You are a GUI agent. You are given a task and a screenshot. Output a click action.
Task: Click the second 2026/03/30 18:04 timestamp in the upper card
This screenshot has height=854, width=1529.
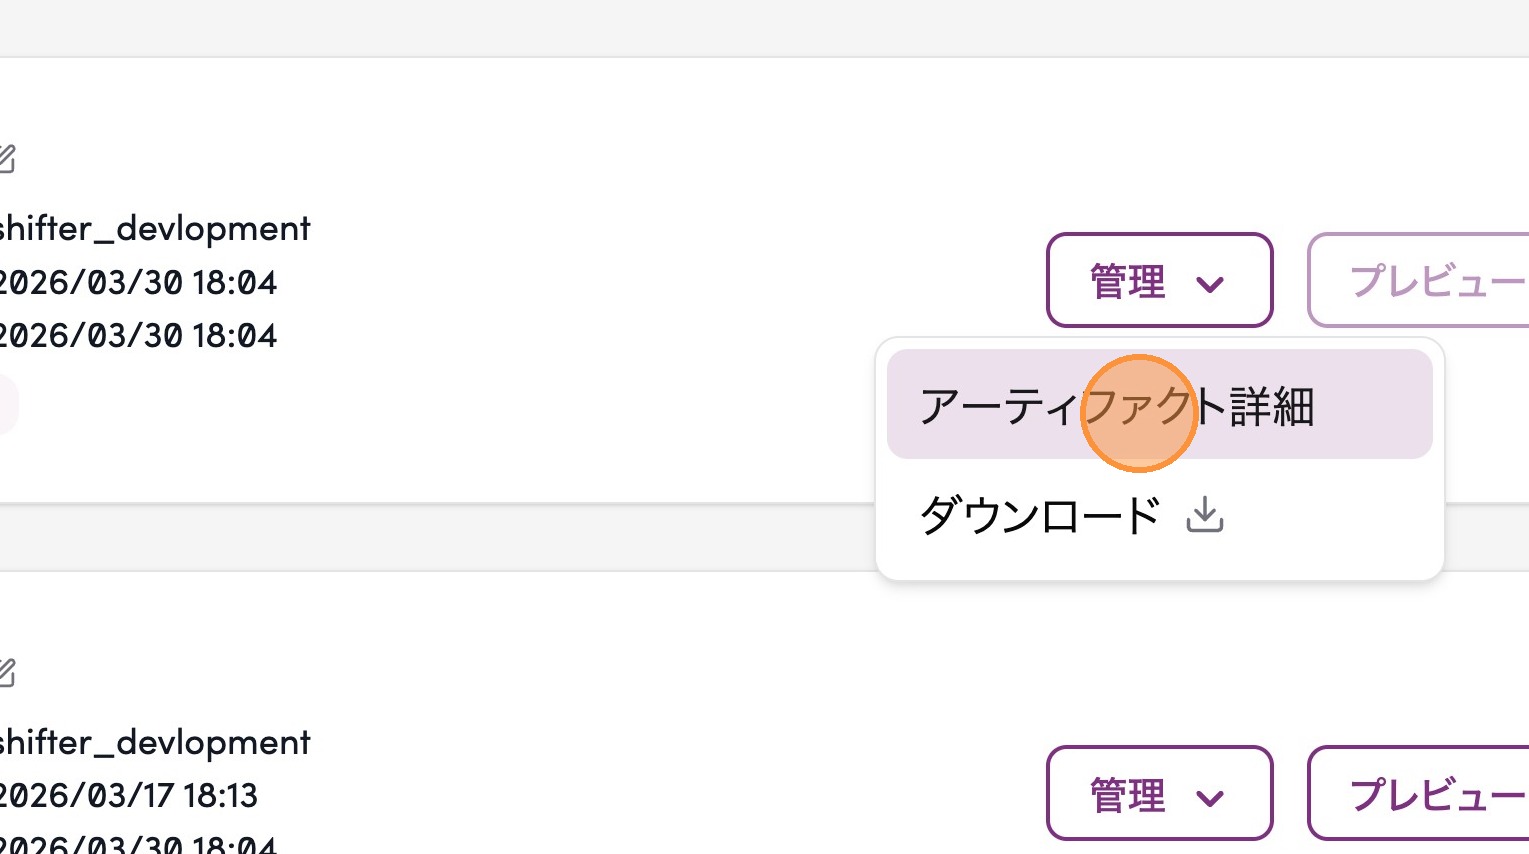(138, 336)
